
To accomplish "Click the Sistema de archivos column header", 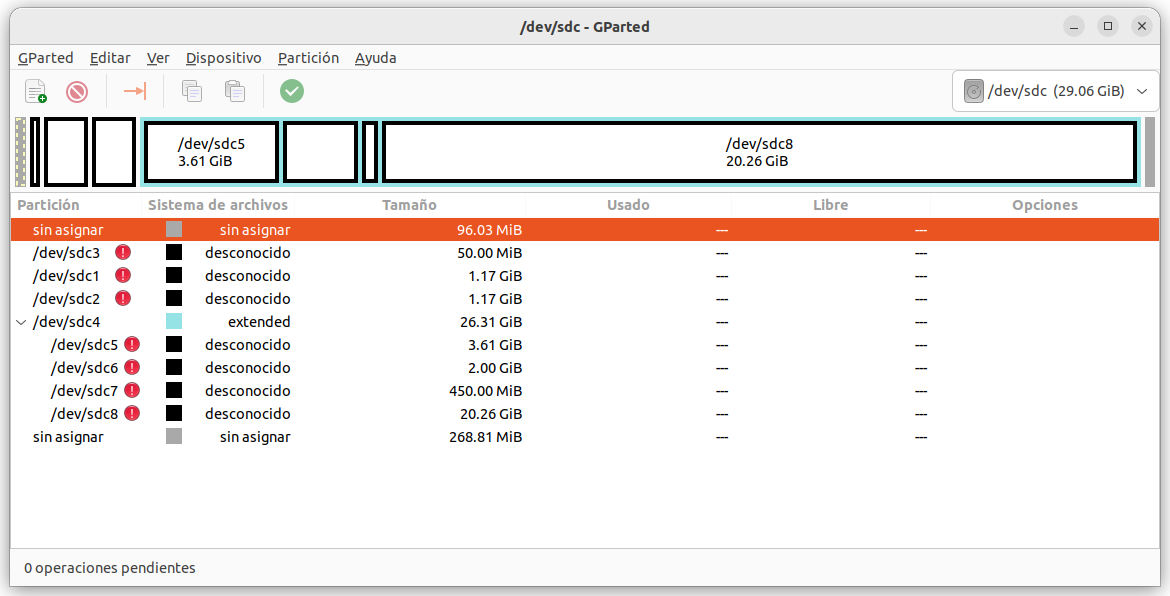I will coord(218,204).
